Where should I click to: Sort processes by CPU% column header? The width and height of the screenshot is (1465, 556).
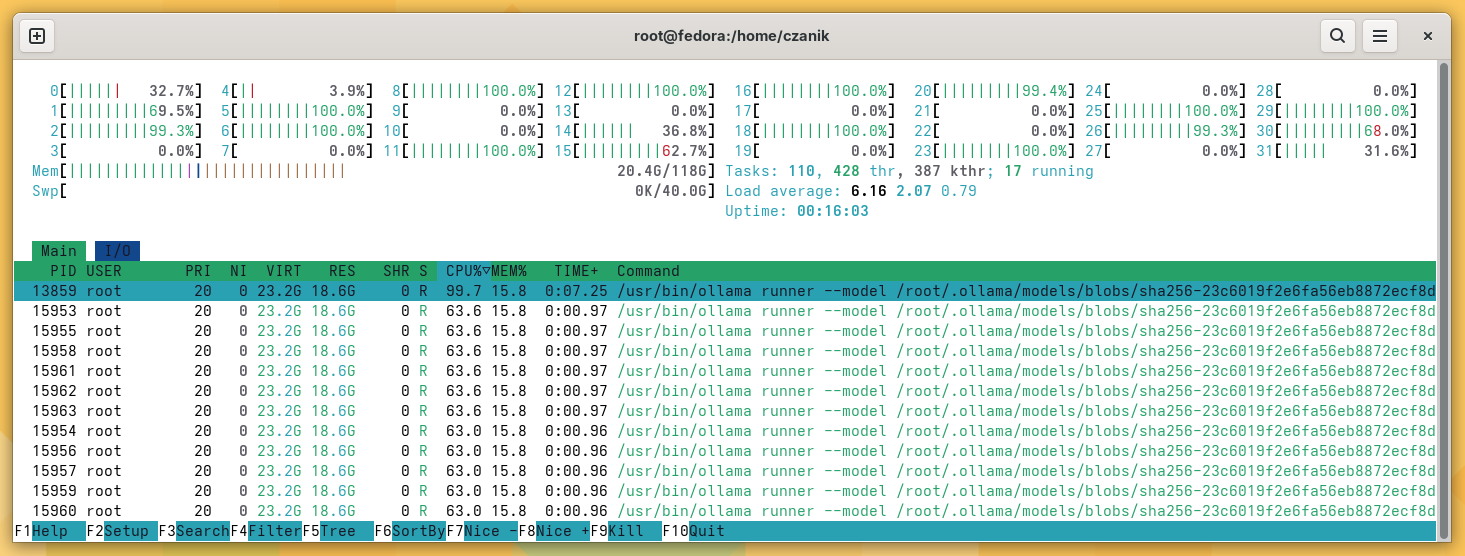[465, 271]
